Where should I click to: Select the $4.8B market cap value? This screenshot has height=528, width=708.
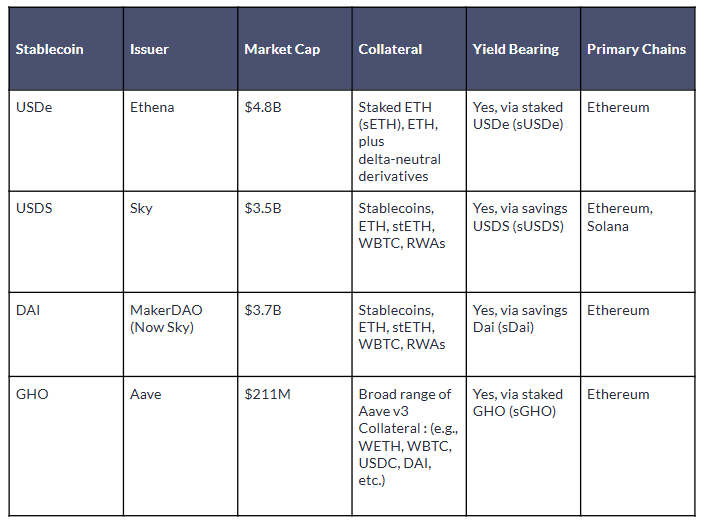point(263,107)
